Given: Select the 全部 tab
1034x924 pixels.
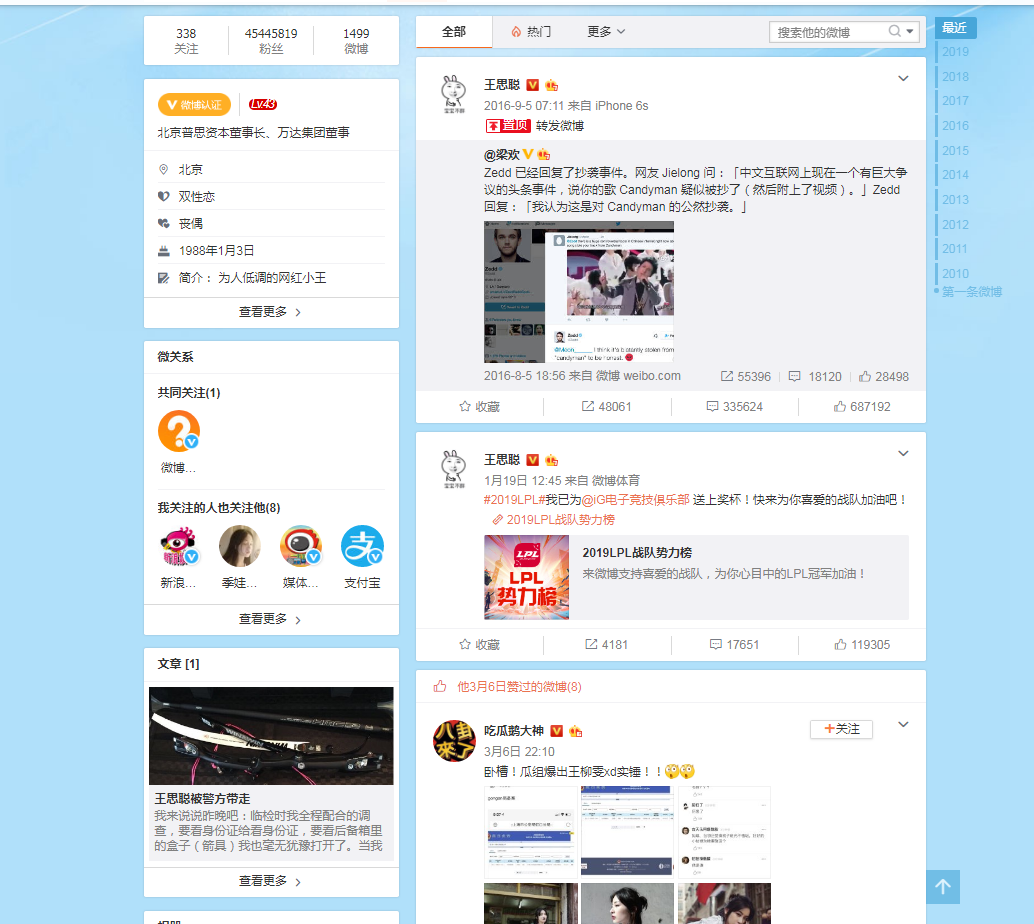Looking at the screenshot, I should pyautogui.click(x=454, y=32).
